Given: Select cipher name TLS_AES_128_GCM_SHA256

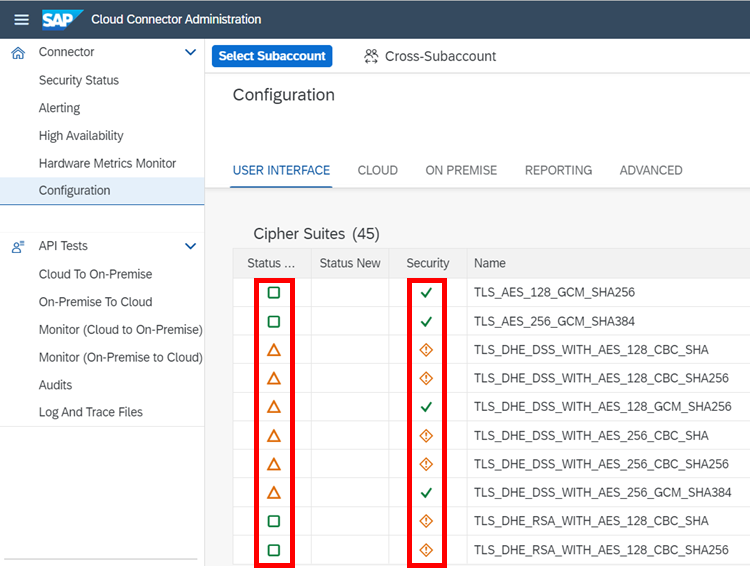Looking at the screenshot, I should (x=554, y=292).
